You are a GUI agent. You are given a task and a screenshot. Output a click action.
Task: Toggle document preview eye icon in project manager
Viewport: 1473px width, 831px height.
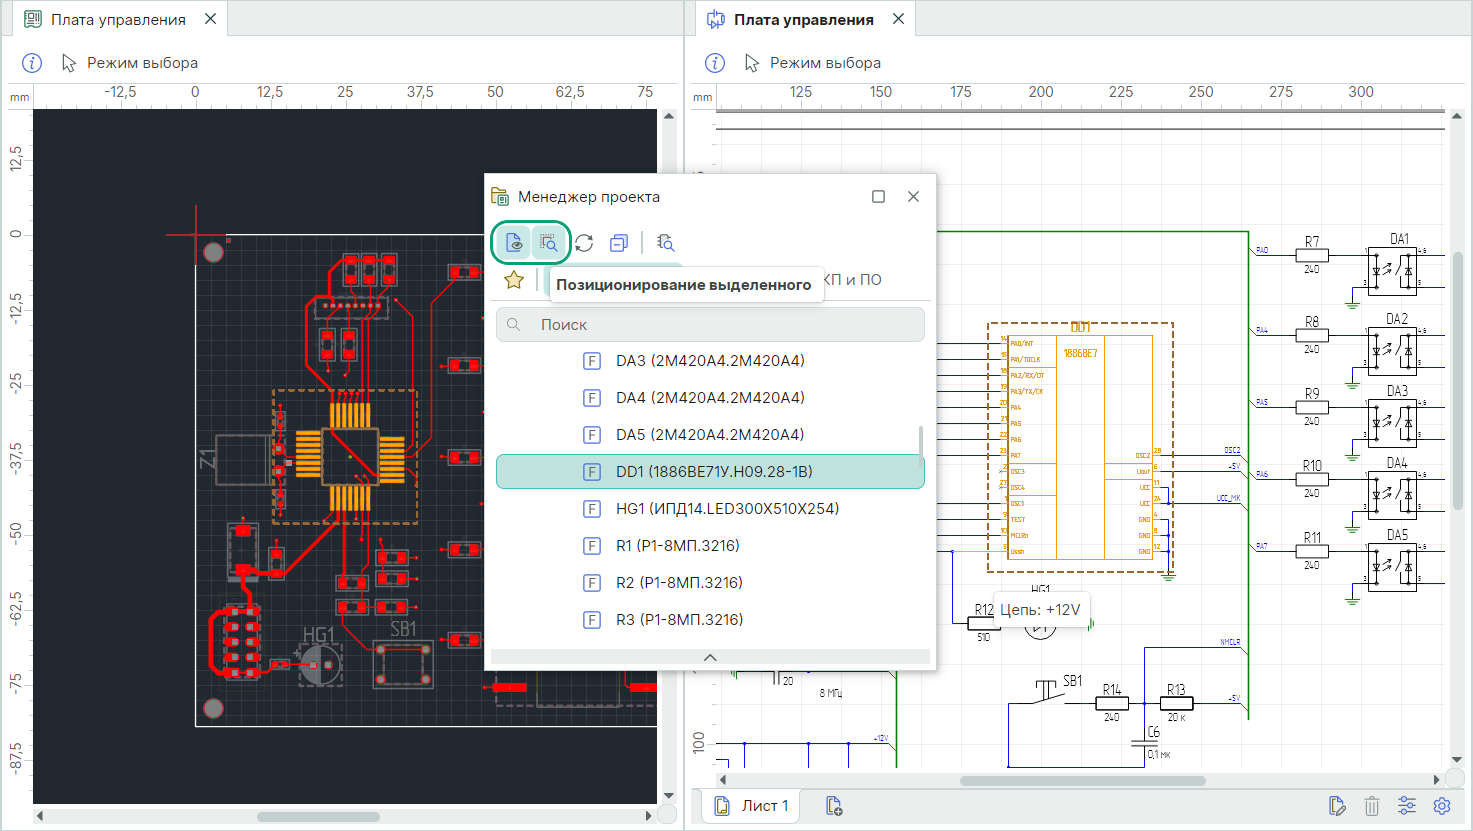(514, 243)
